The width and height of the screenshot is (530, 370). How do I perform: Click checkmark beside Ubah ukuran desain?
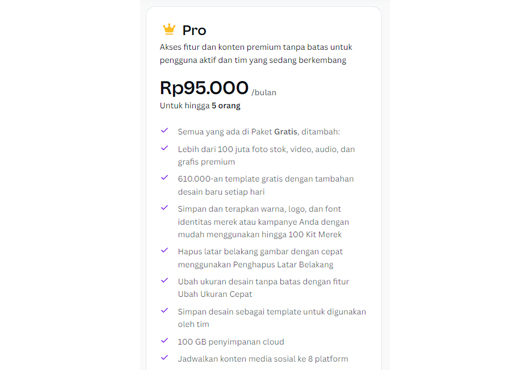[165, 280]
